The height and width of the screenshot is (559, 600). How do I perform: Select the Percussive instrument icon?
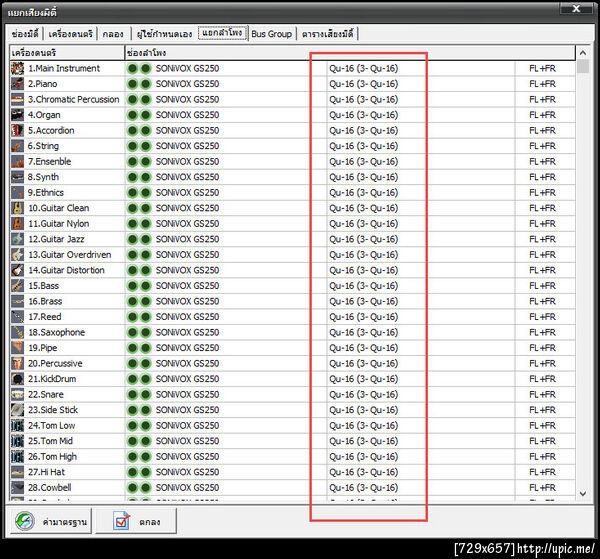click(17, 363)
